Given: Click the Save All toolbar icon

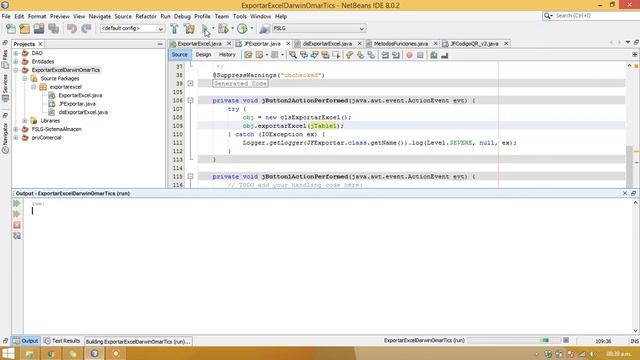Looking at the screenshot, I should [53, 29].
